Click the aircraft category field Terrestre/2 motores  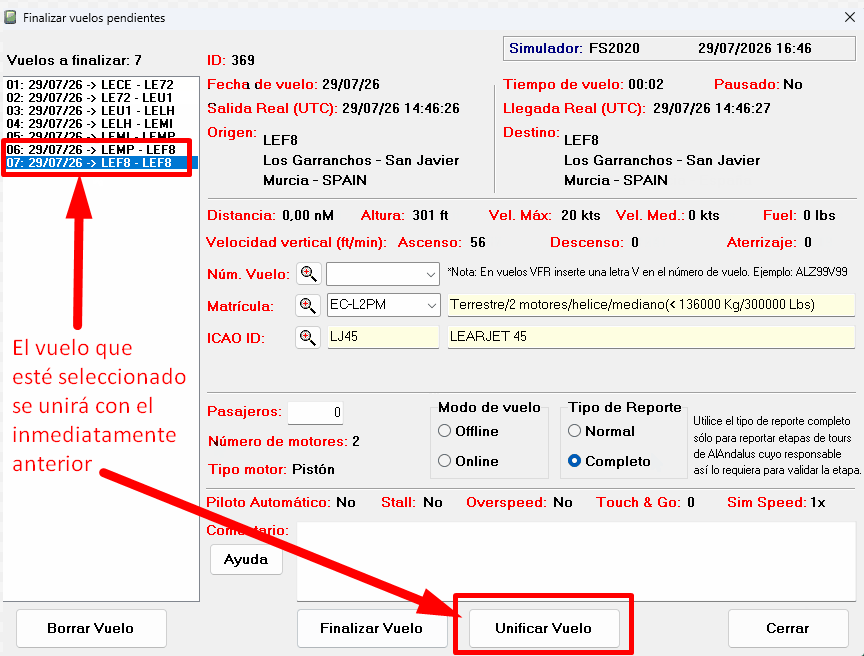(651, 305)
